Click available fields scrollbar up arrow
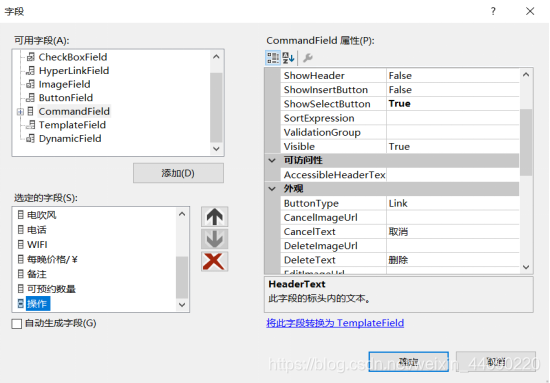Viewport: 550px width, 383px height. tap(216, 57)
